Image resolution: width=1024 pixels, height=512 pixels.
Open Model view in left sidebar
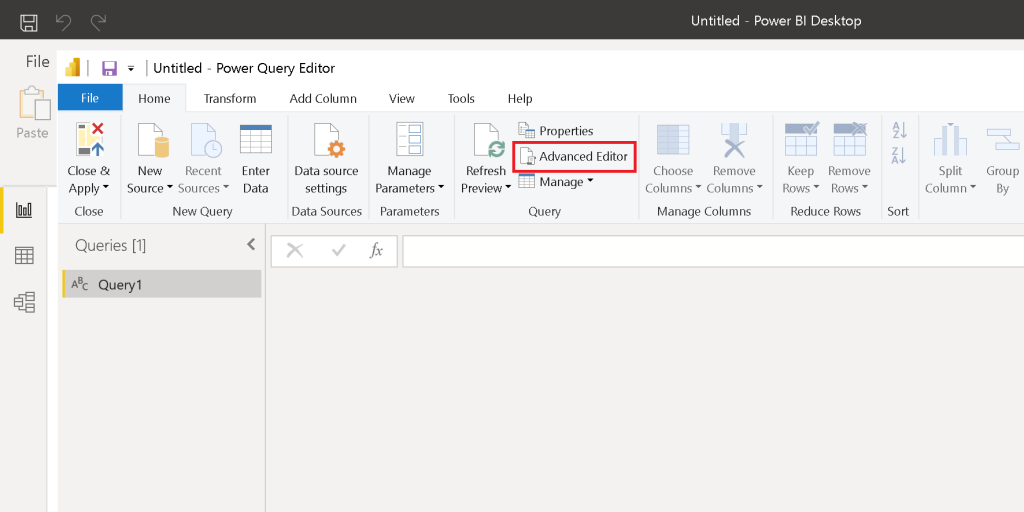(24, 302)
